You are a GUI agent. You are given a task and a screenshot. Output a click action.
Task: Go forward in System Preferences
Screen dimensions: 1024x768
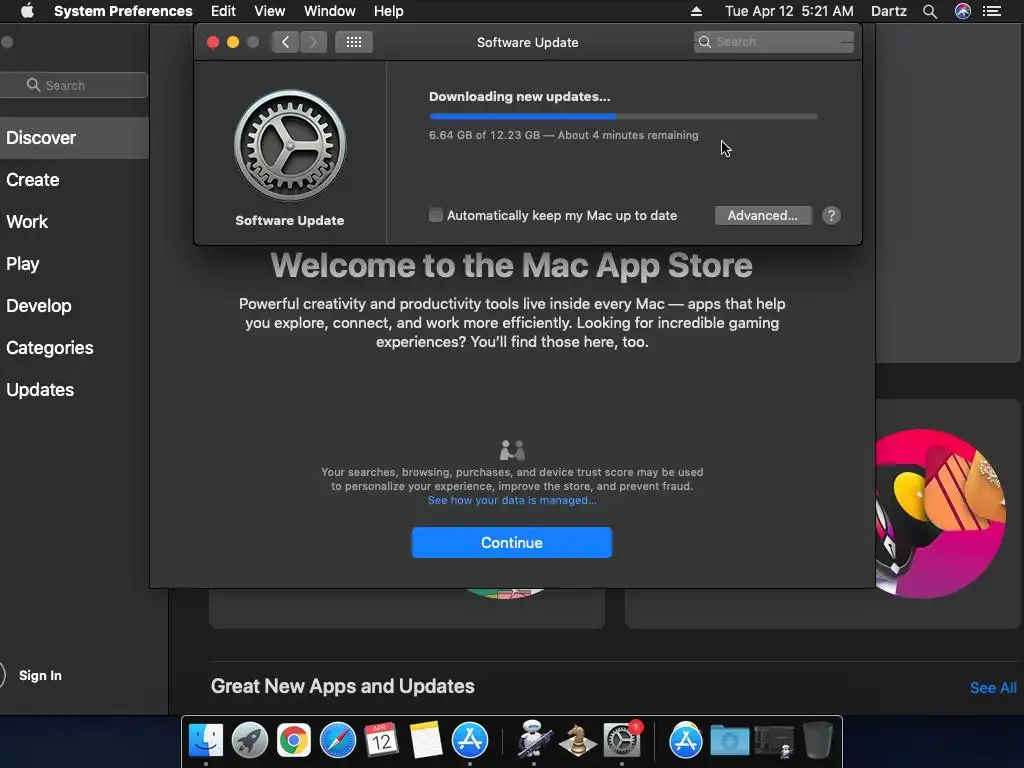coord(313,42)
